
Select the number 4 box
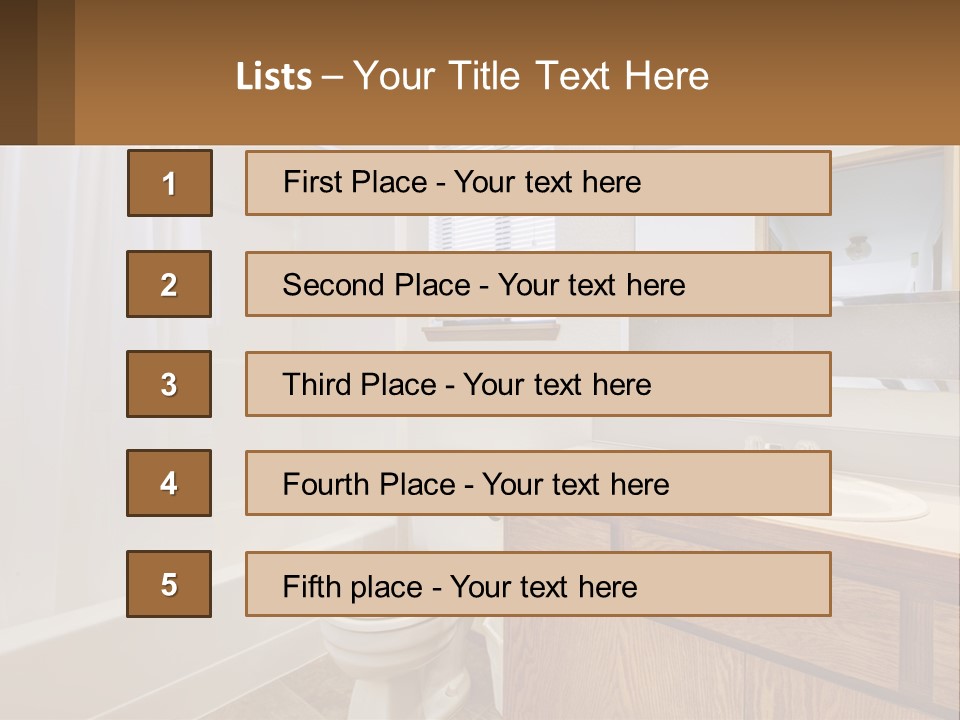point(169,483)
